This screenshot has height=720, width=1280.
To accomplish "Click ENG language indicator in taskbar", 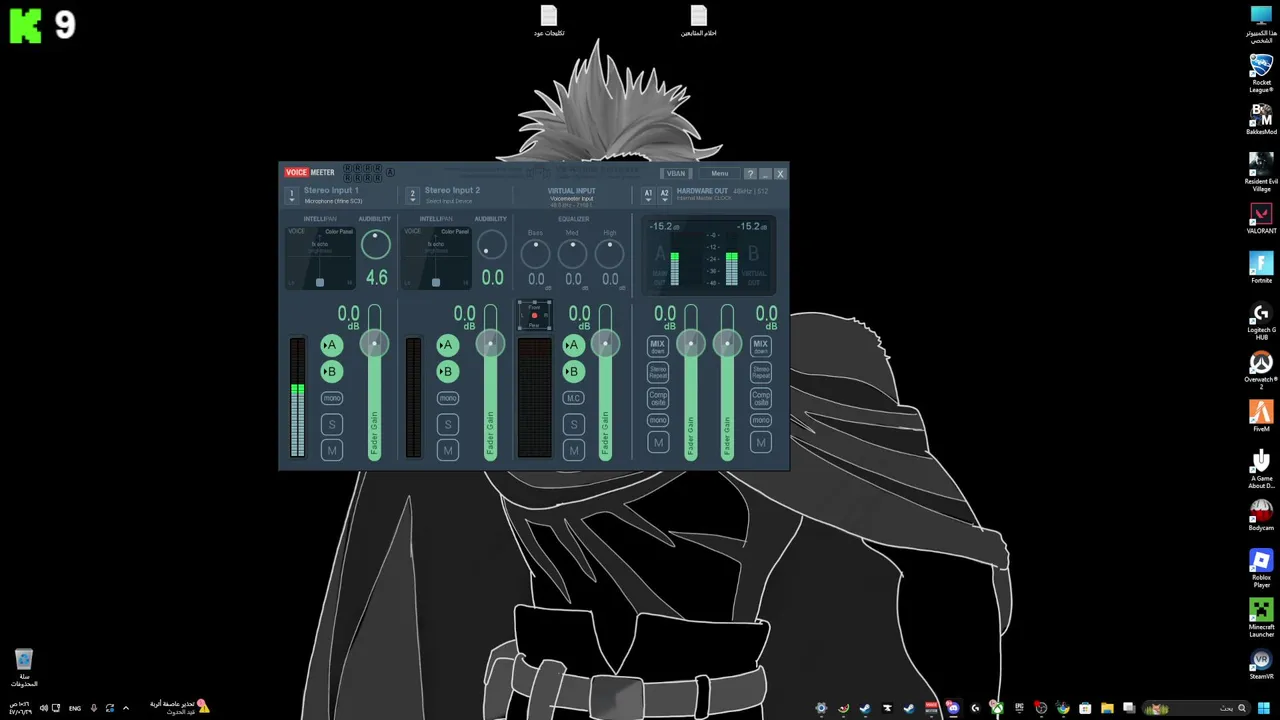I will click(75, 708).
